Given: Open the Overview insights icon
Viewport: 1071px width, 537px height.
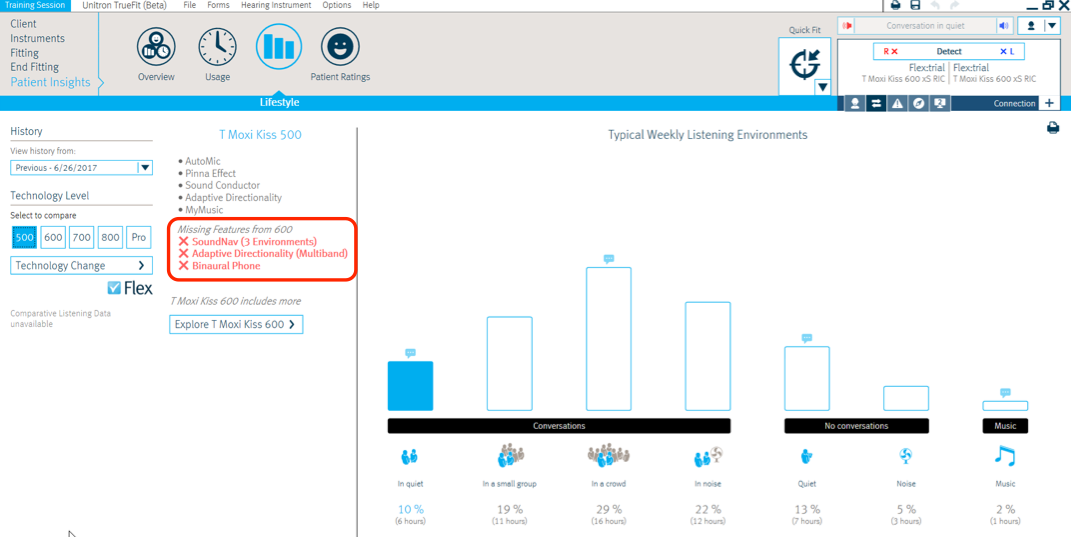Looking at the screenshot, I should click(156, 46).
